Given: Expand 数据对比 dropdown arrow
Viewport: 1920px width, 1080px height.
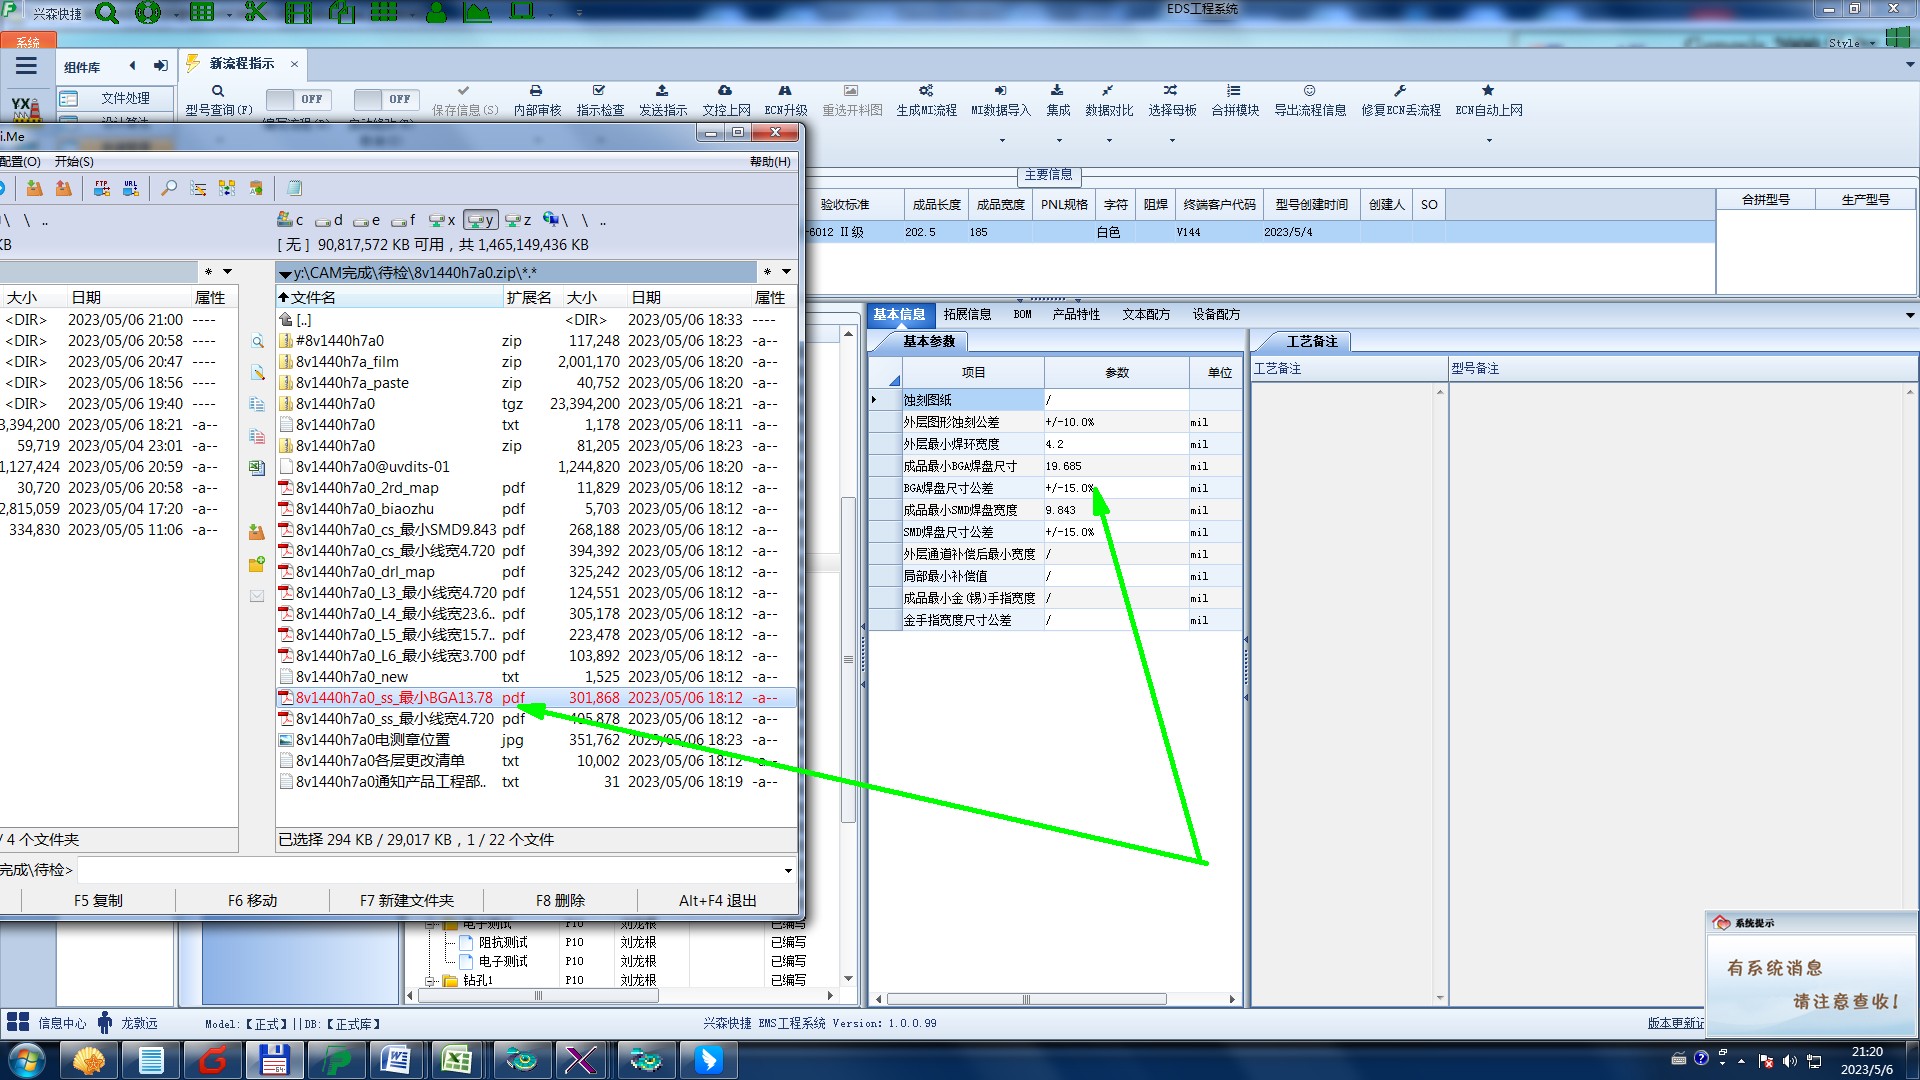Looking at the screenshot, I should [1109, 140].
